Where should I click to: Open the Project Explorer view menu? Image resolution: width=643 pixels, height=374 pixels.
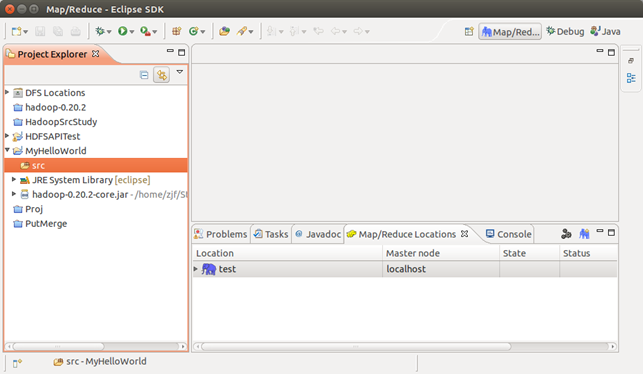click(180, 72)
